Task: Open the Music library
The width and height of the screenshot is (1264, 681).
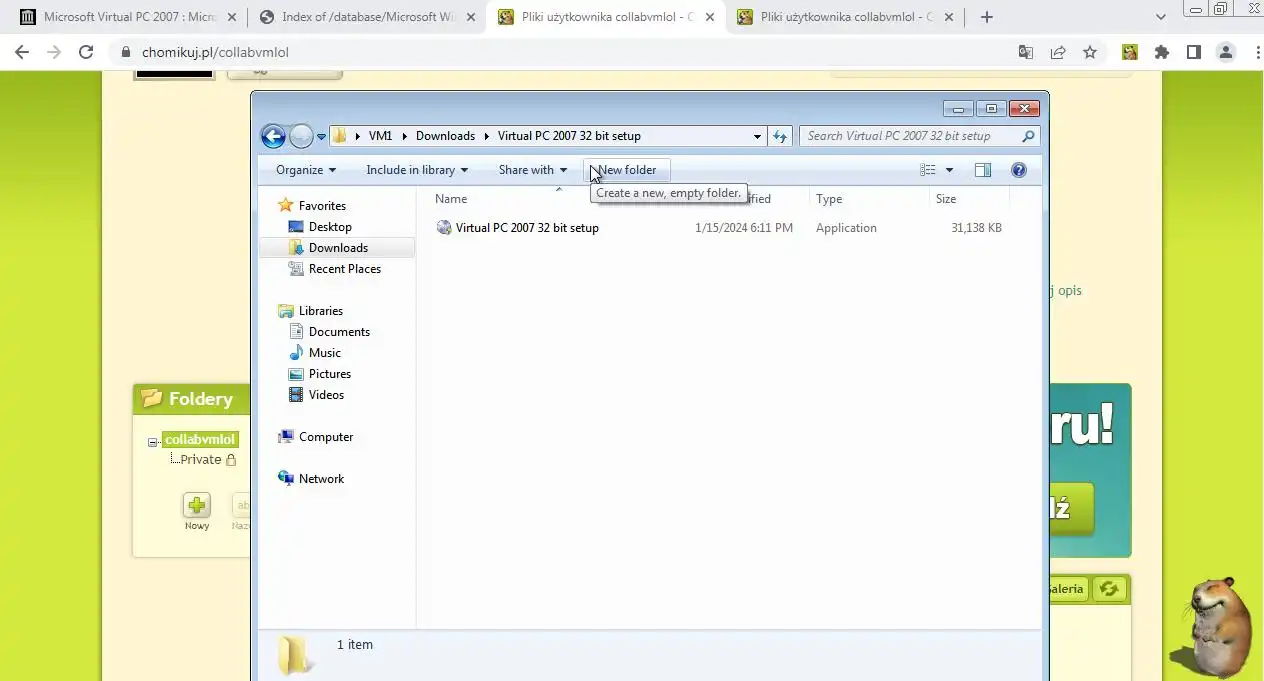Action: [x=325, y=353]
